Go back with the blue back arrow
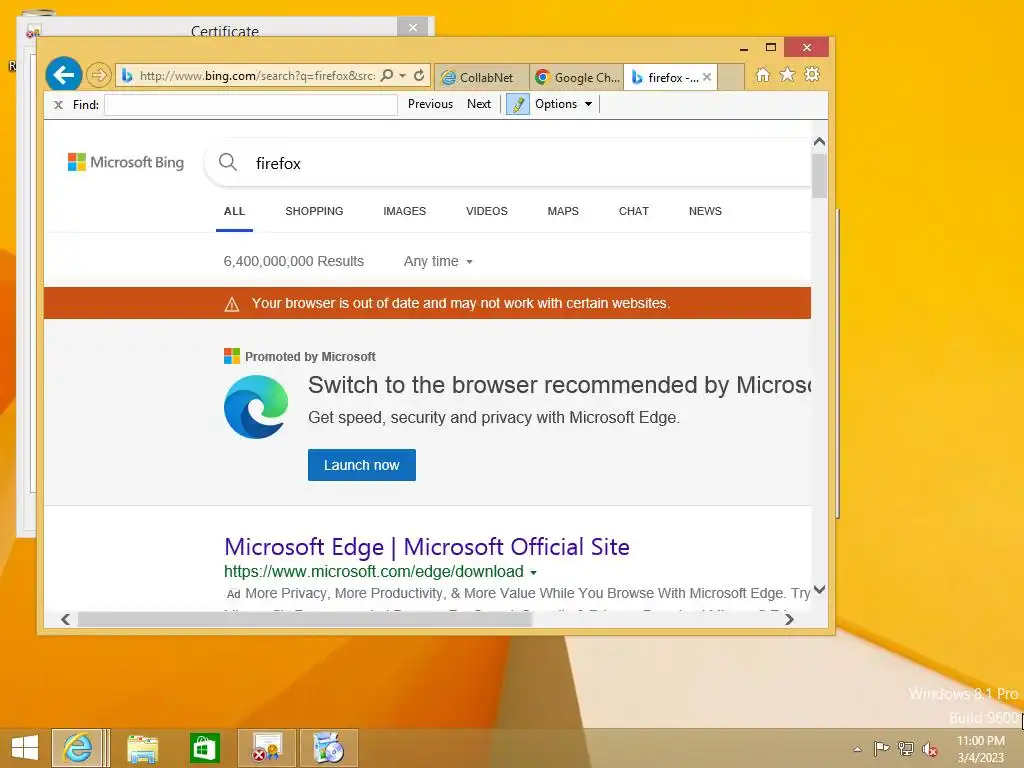Image resolution: width=1024 pixels, height=768 pixels. pyautogui.click(x=63, y=75)
